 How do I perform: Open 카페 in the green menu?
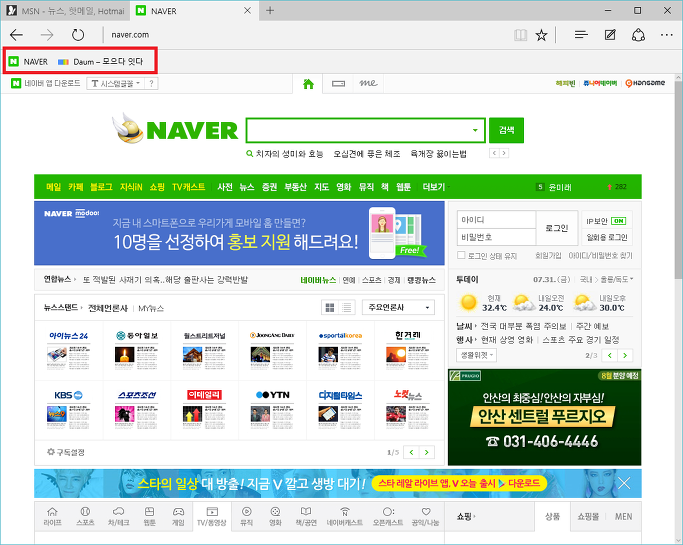click(x=75, y=187)
